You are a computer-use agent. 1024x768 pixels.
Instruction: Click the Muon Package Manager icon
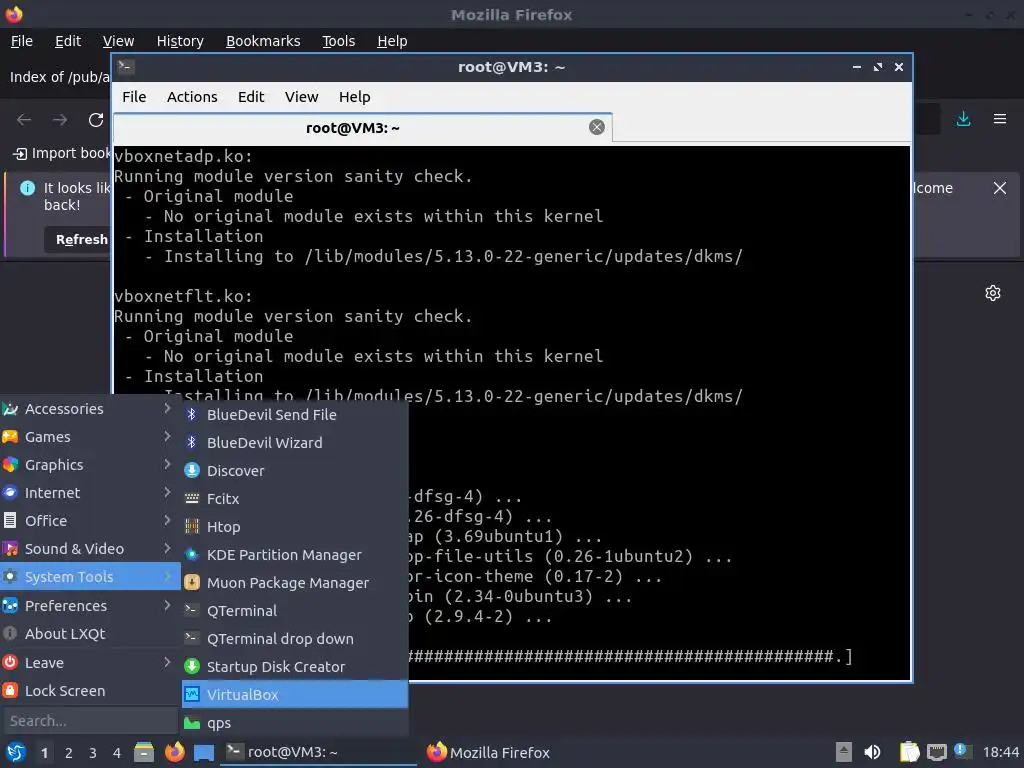(x=191, y=583)
